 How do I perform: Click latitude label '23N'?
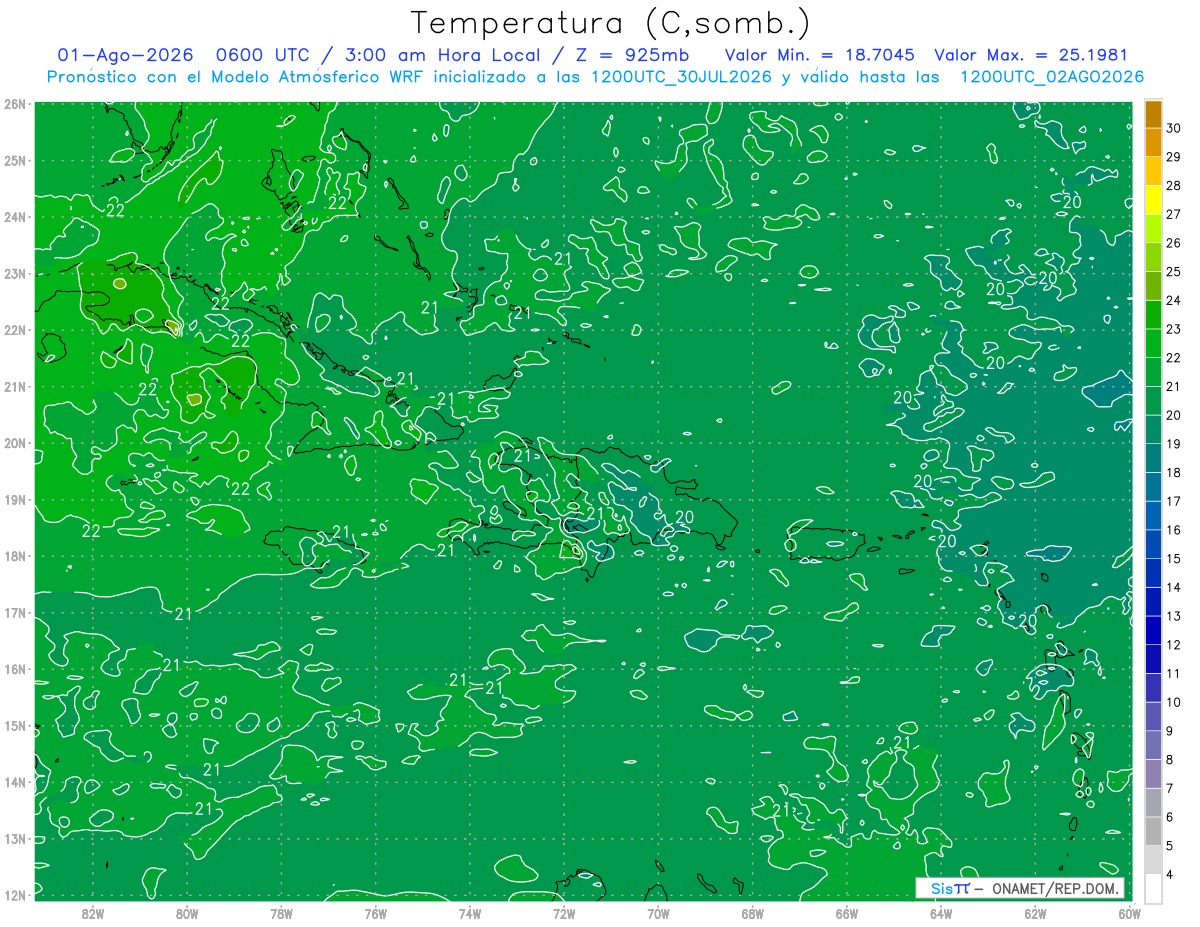pyautogui.click(x=15, y=273)
